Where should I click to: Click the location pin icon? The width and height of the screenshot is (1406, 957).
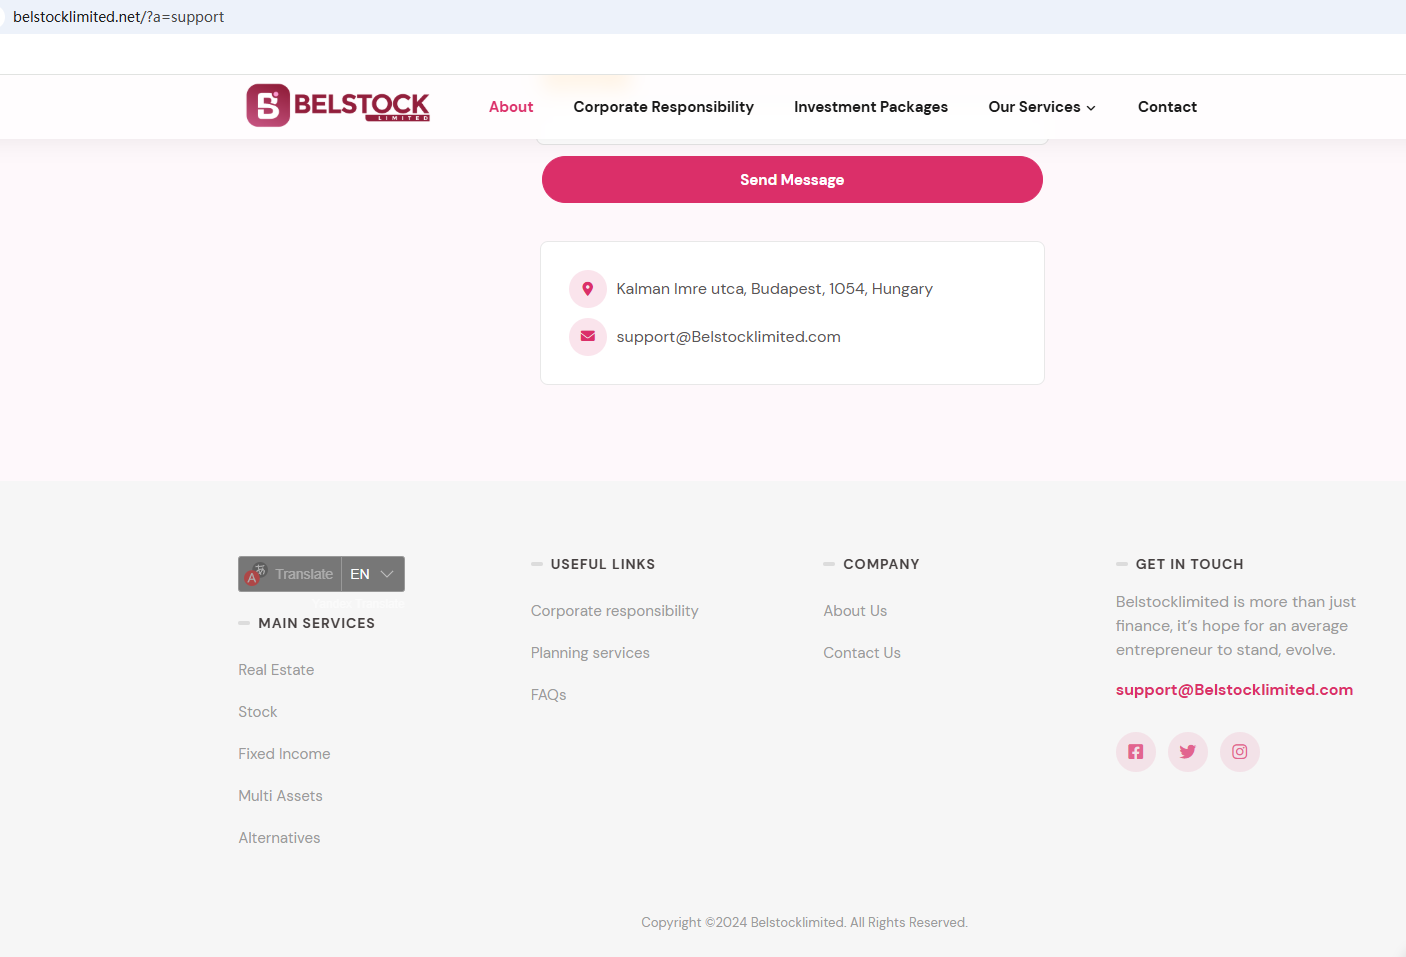(x=588, y=289)
